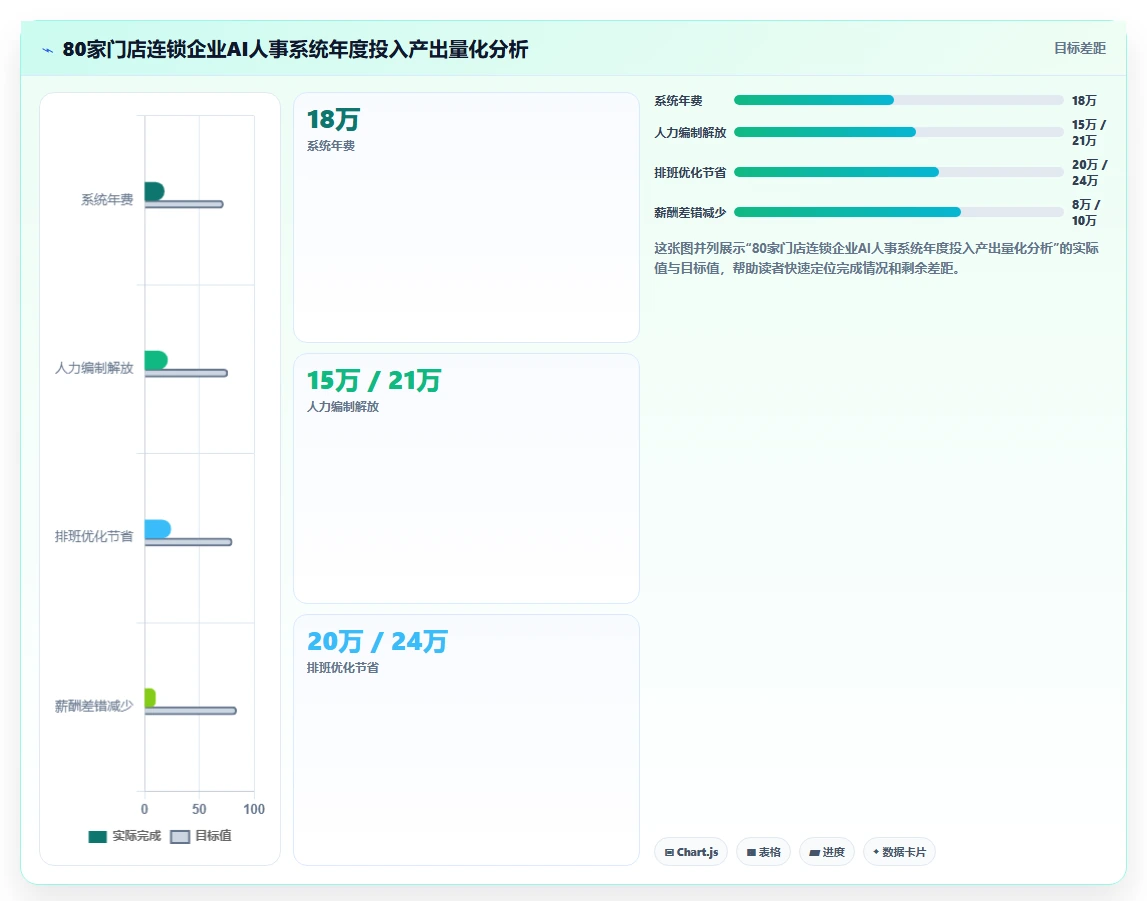Click the dashboard title heading

pos(295,50)
